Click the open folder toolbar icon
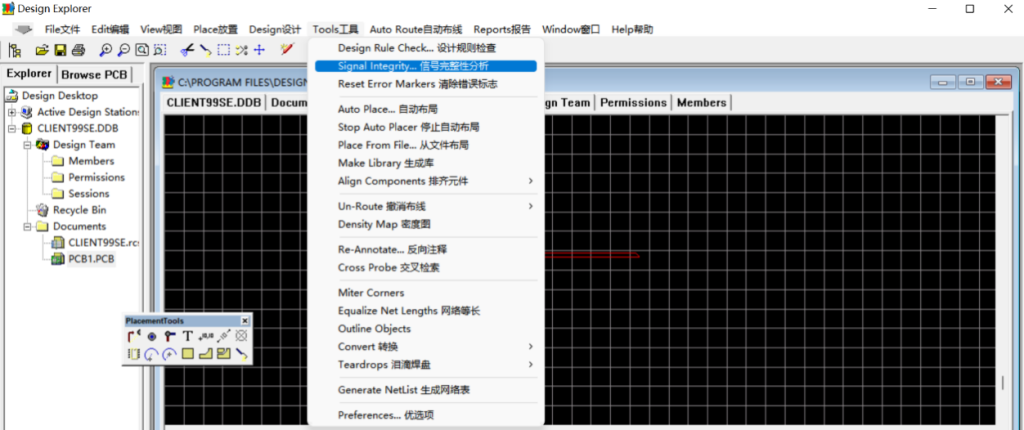This screenshot has height=430, width=1024. coord(43,49)
